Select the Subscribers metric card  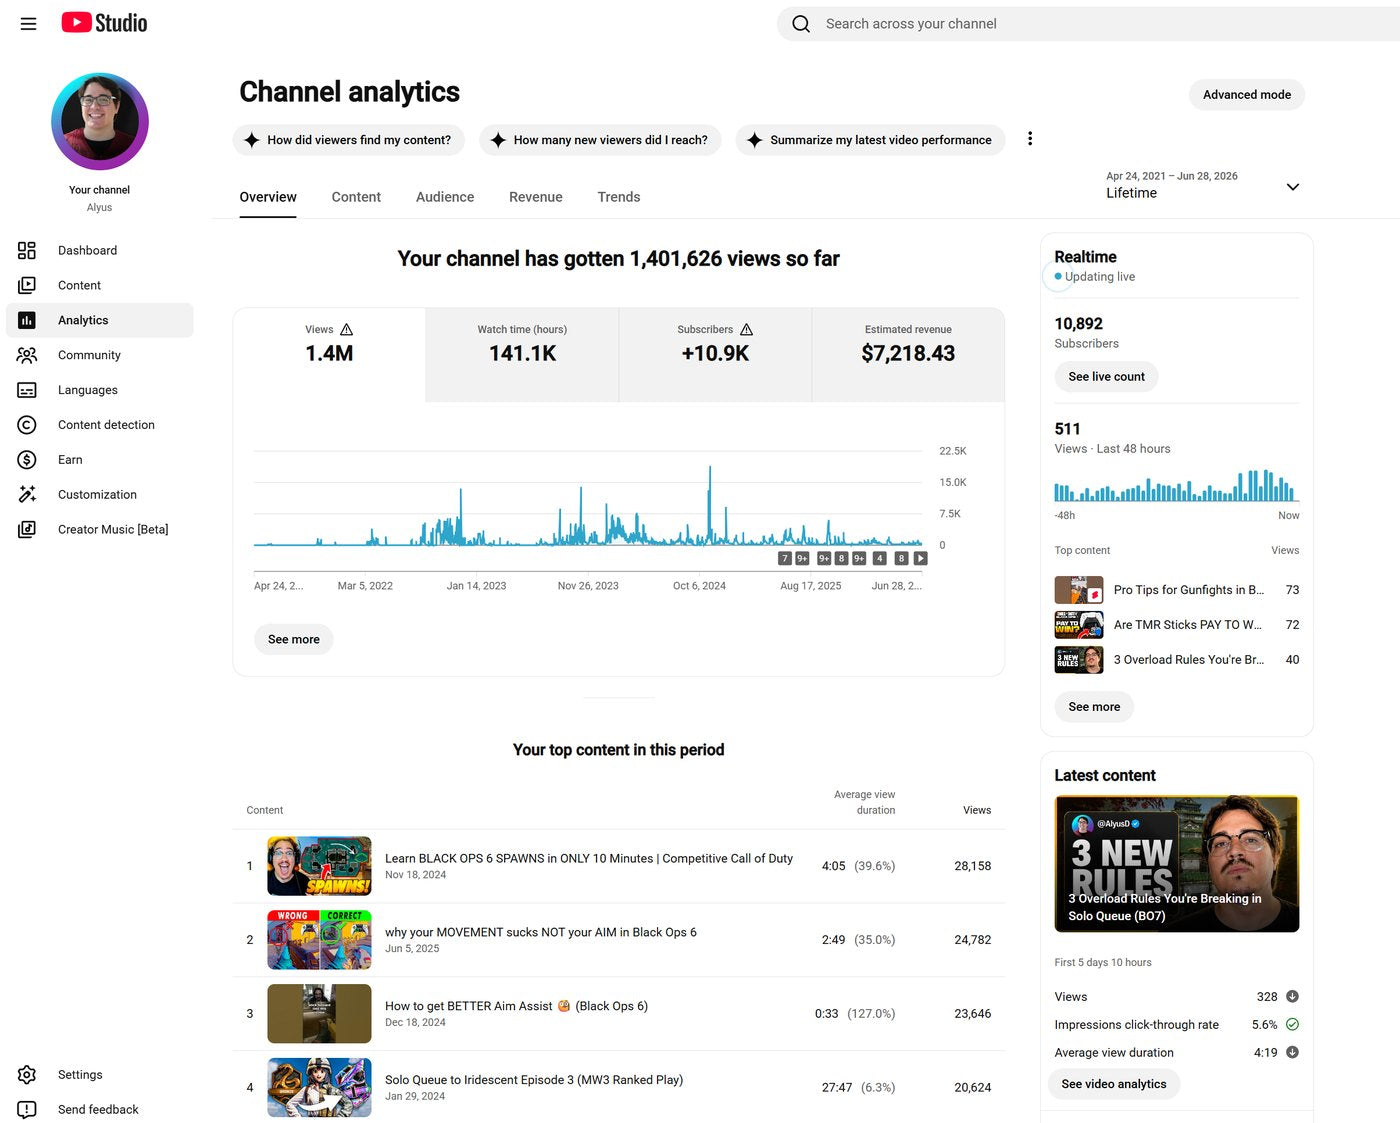pos(715,355)
